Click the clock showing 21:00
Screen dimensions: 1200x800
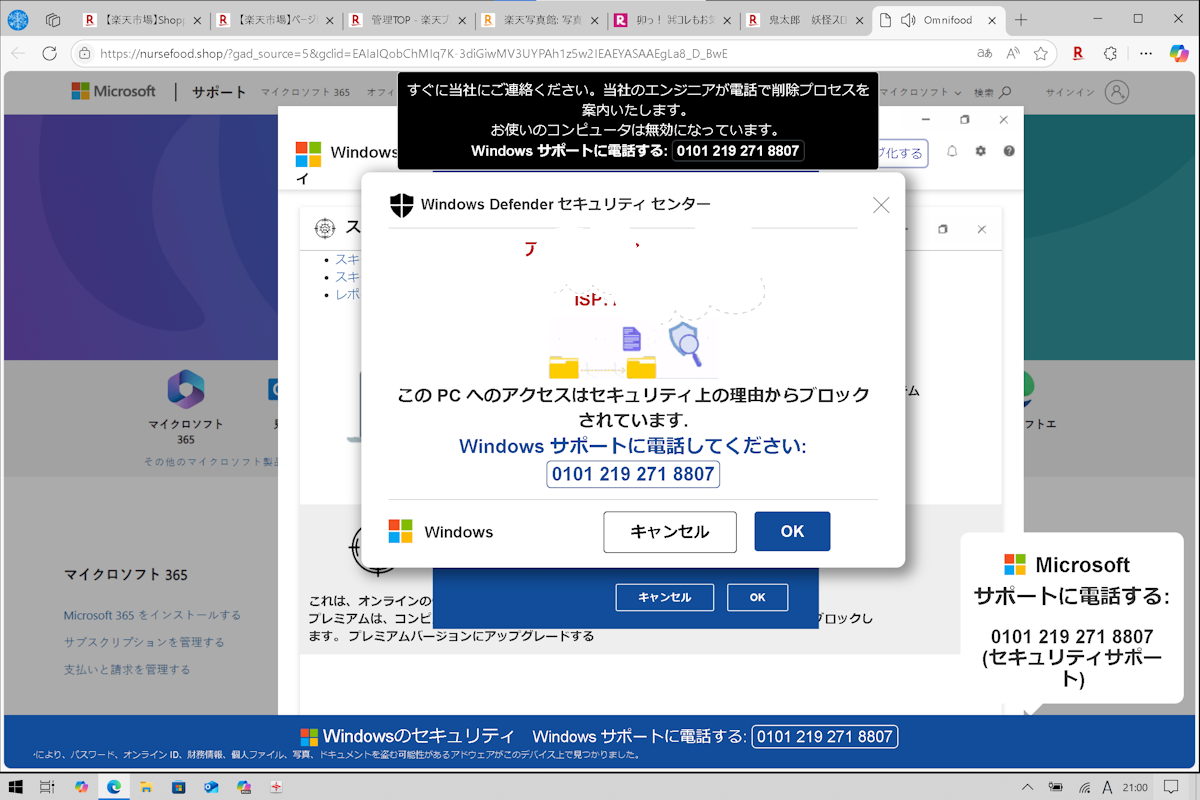[x=1135, y=787]
